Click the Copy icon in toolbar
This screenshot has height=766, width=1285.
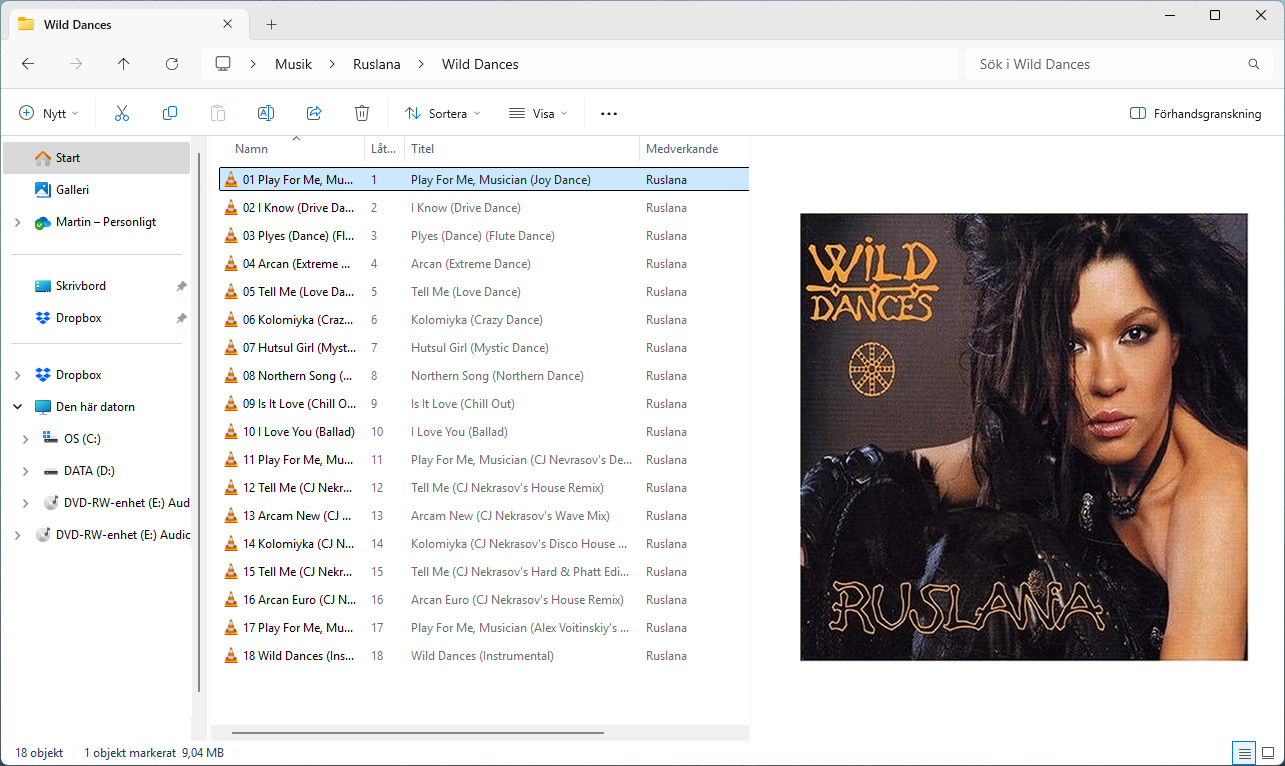click(x=170, y=113)
